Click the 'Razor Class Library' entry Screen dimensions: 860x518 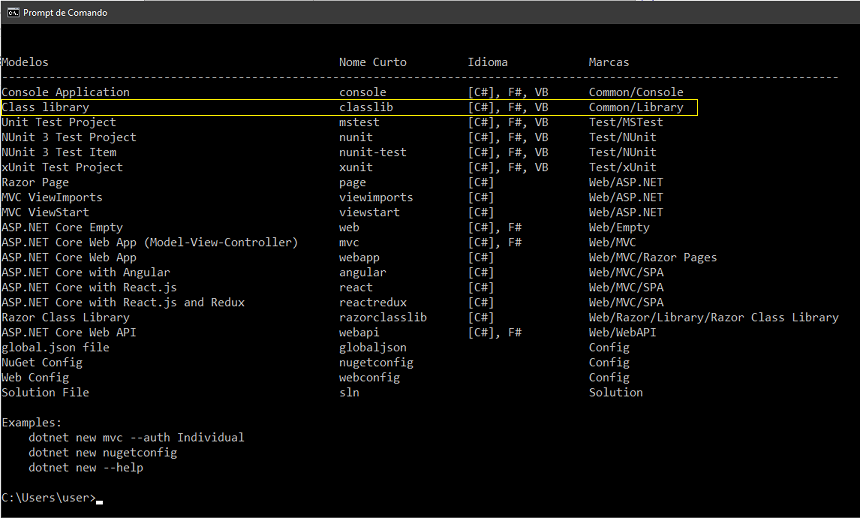point(66,317)
